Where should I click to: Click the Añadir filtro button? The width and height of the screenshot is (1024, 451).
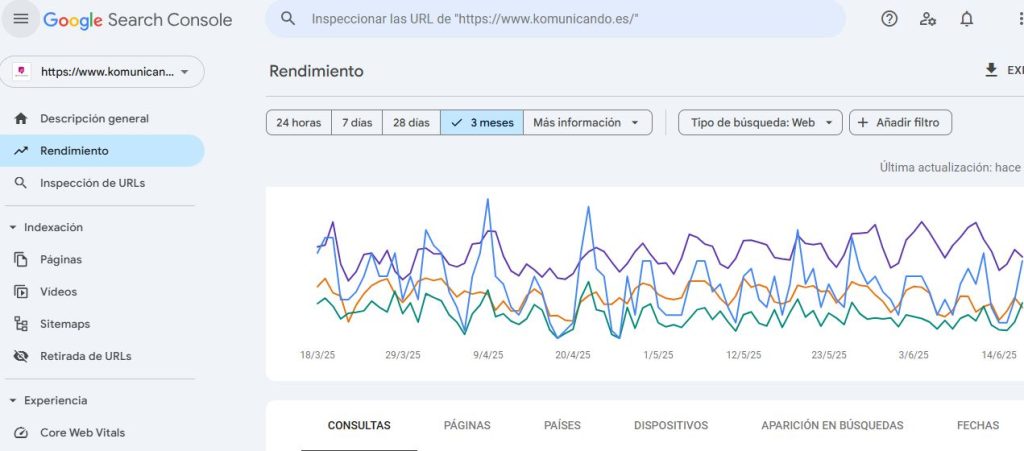901,123
